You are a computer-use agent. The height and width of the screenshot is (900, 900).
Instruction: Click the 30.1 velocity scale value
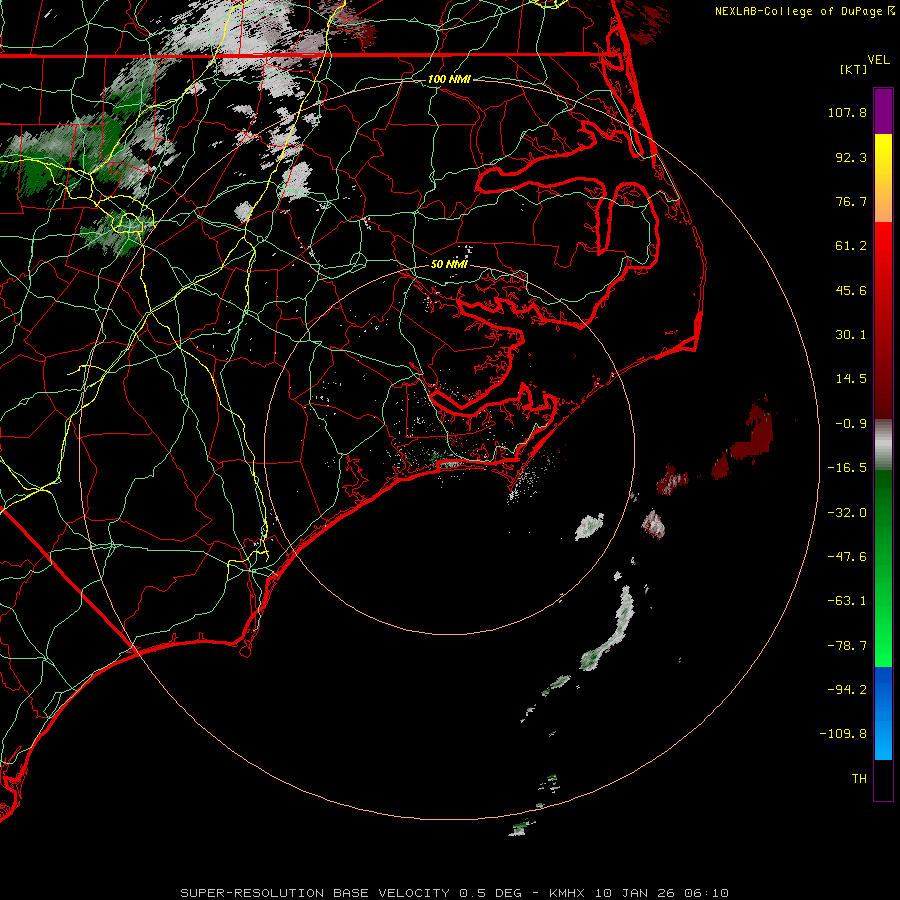(851, 335)
